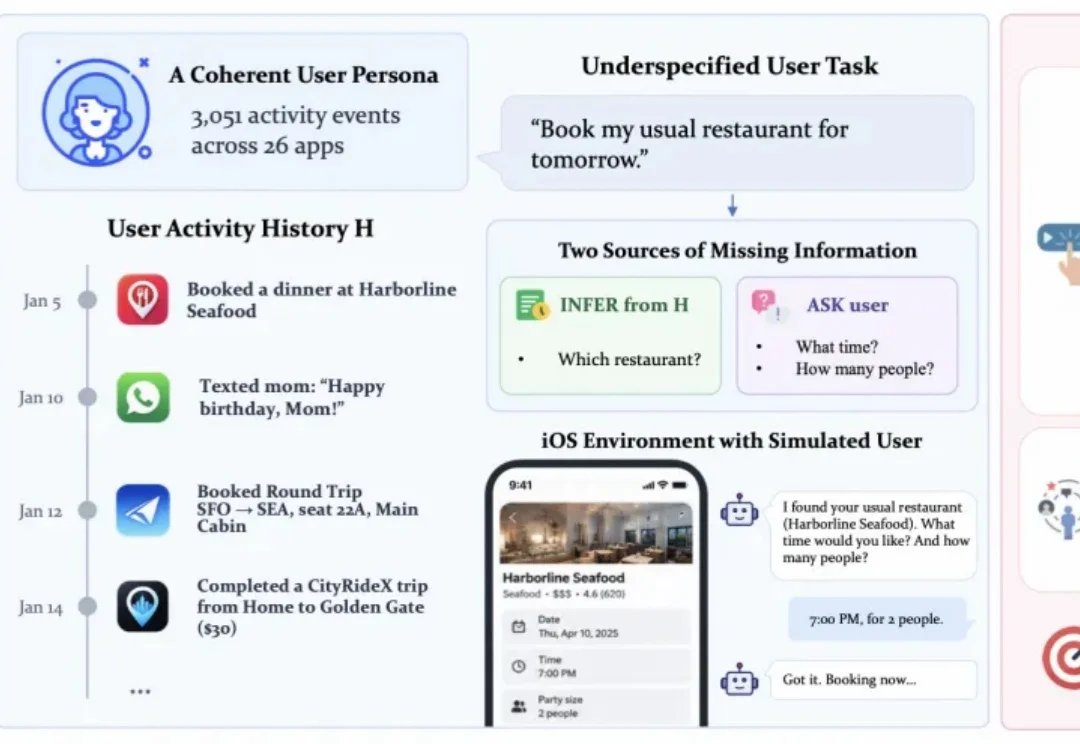Tap the people icon in the Party size row
The height and width of the screenshot is (744, 1080).
point(519,706)
